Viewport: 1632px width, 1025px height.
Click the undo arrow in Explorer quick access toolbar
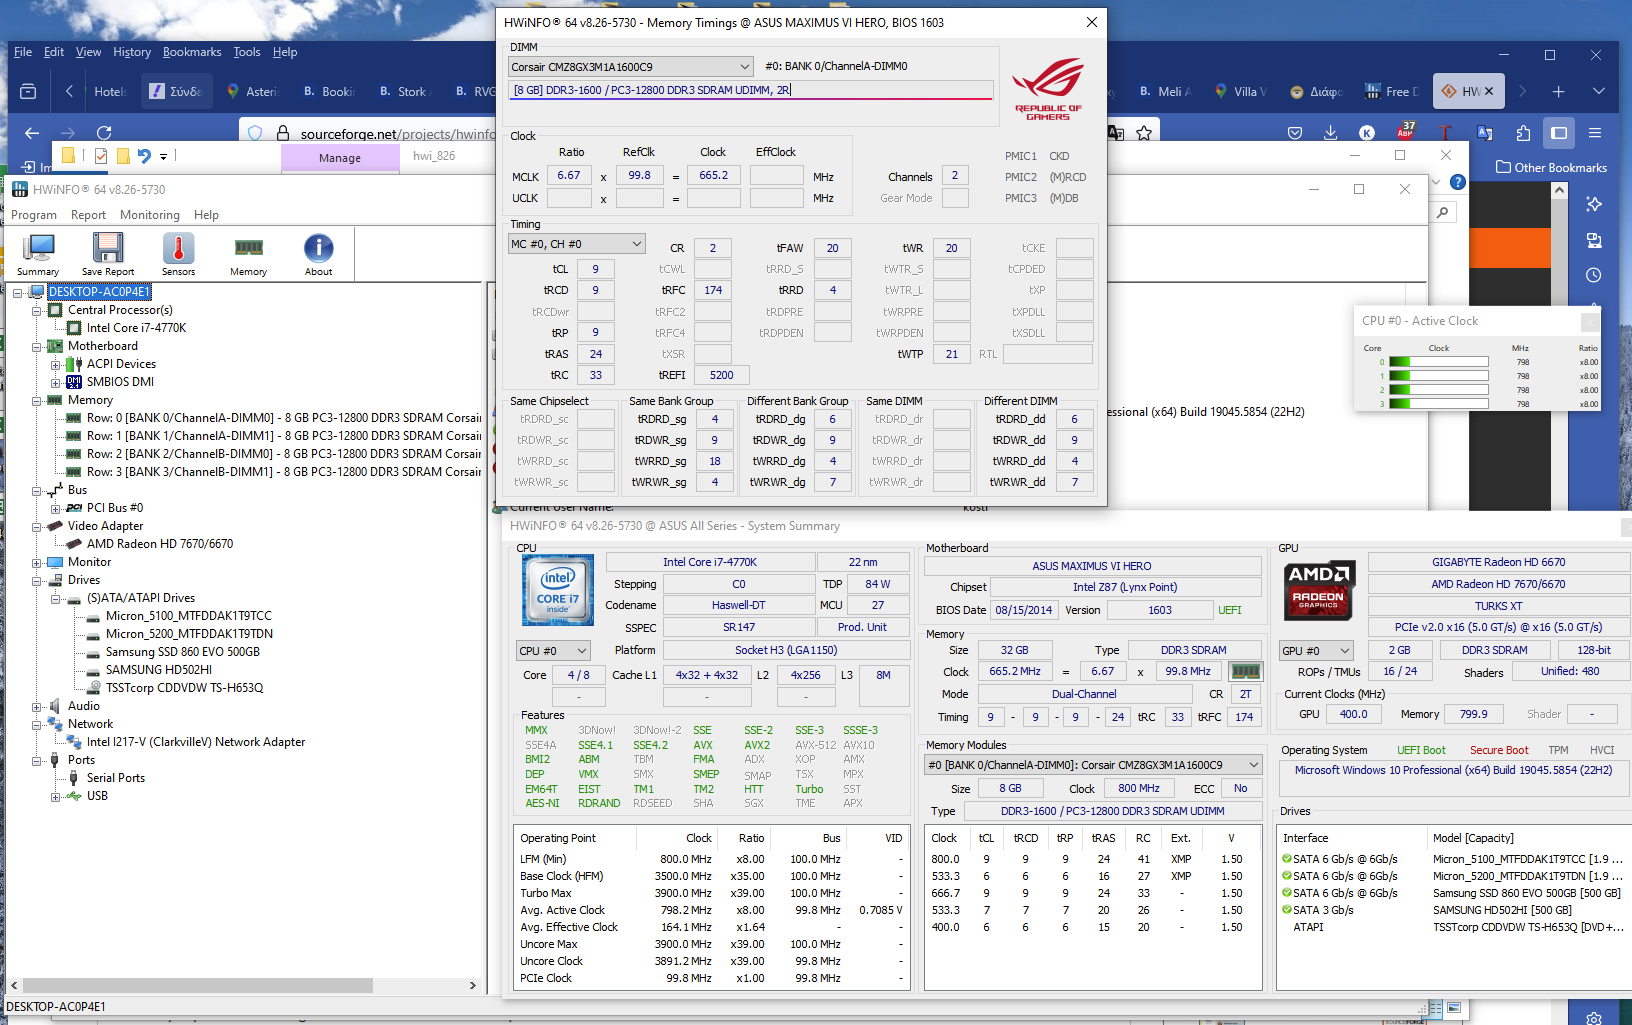tap(144, 155)
